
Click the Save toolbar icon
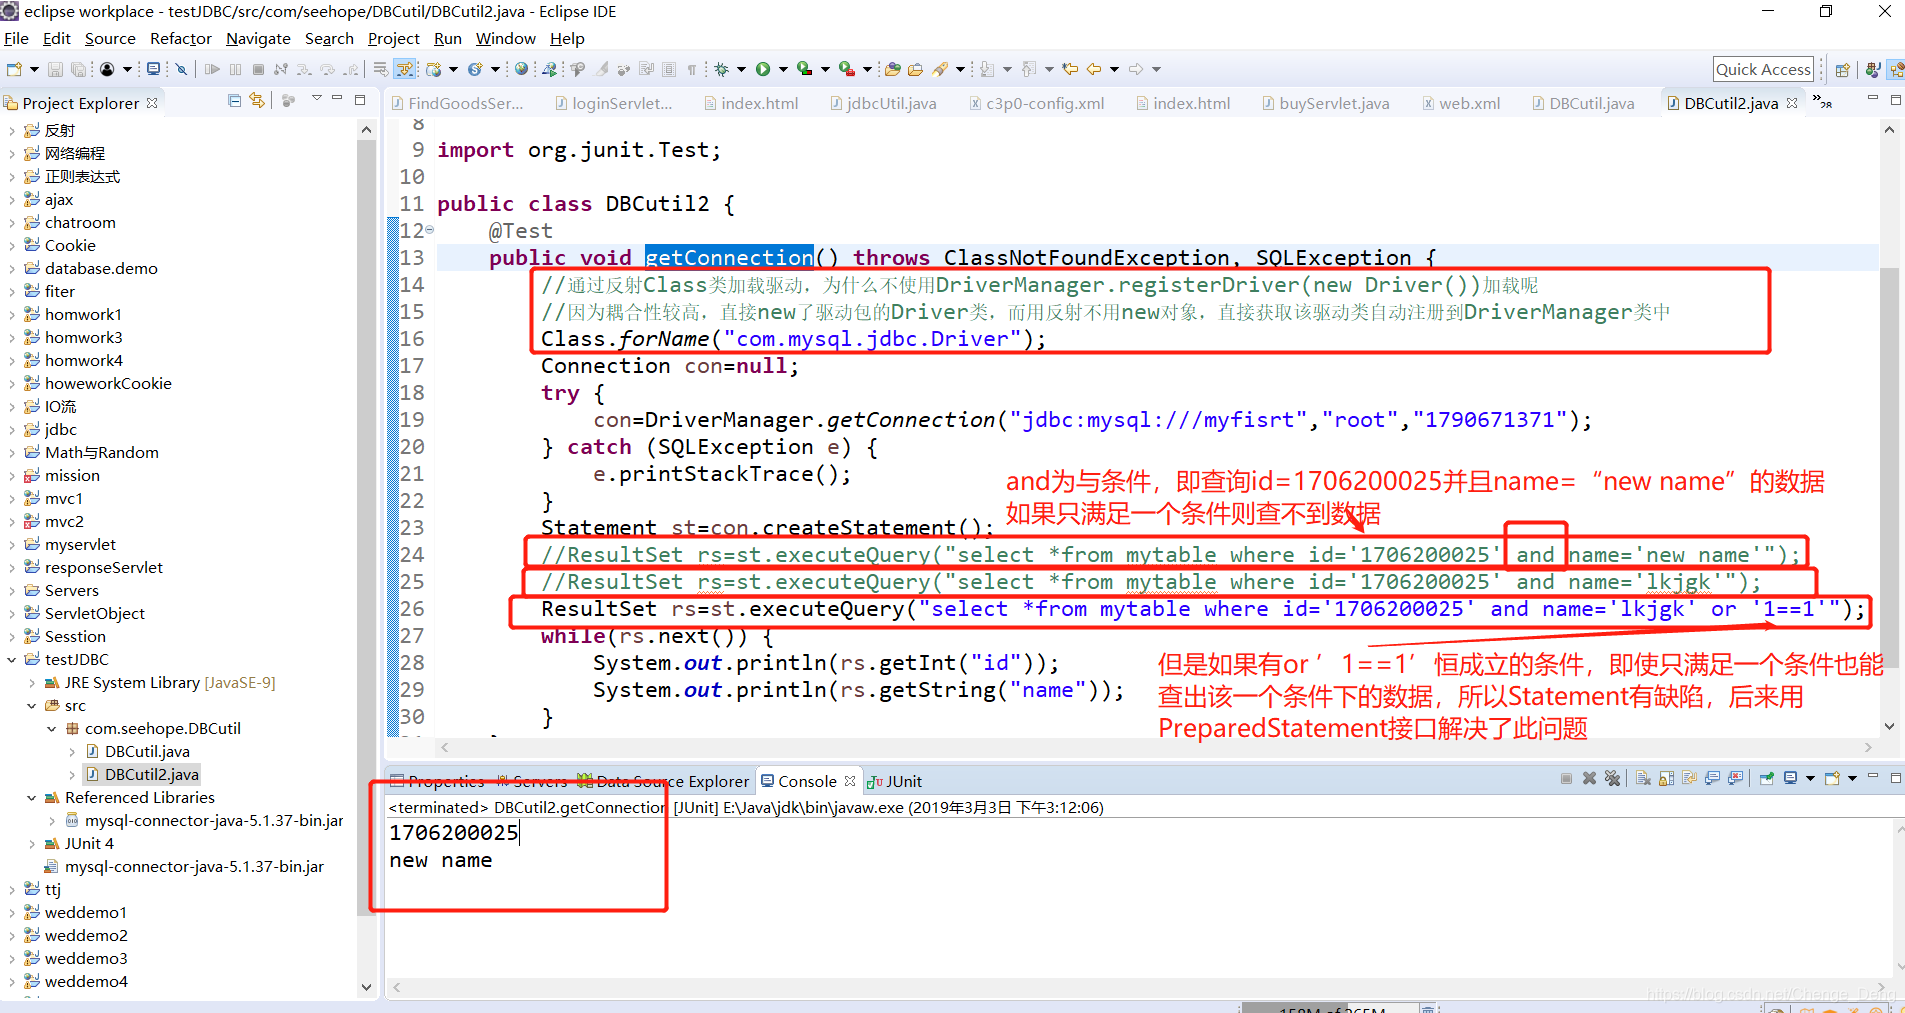(x=55, y=69)
